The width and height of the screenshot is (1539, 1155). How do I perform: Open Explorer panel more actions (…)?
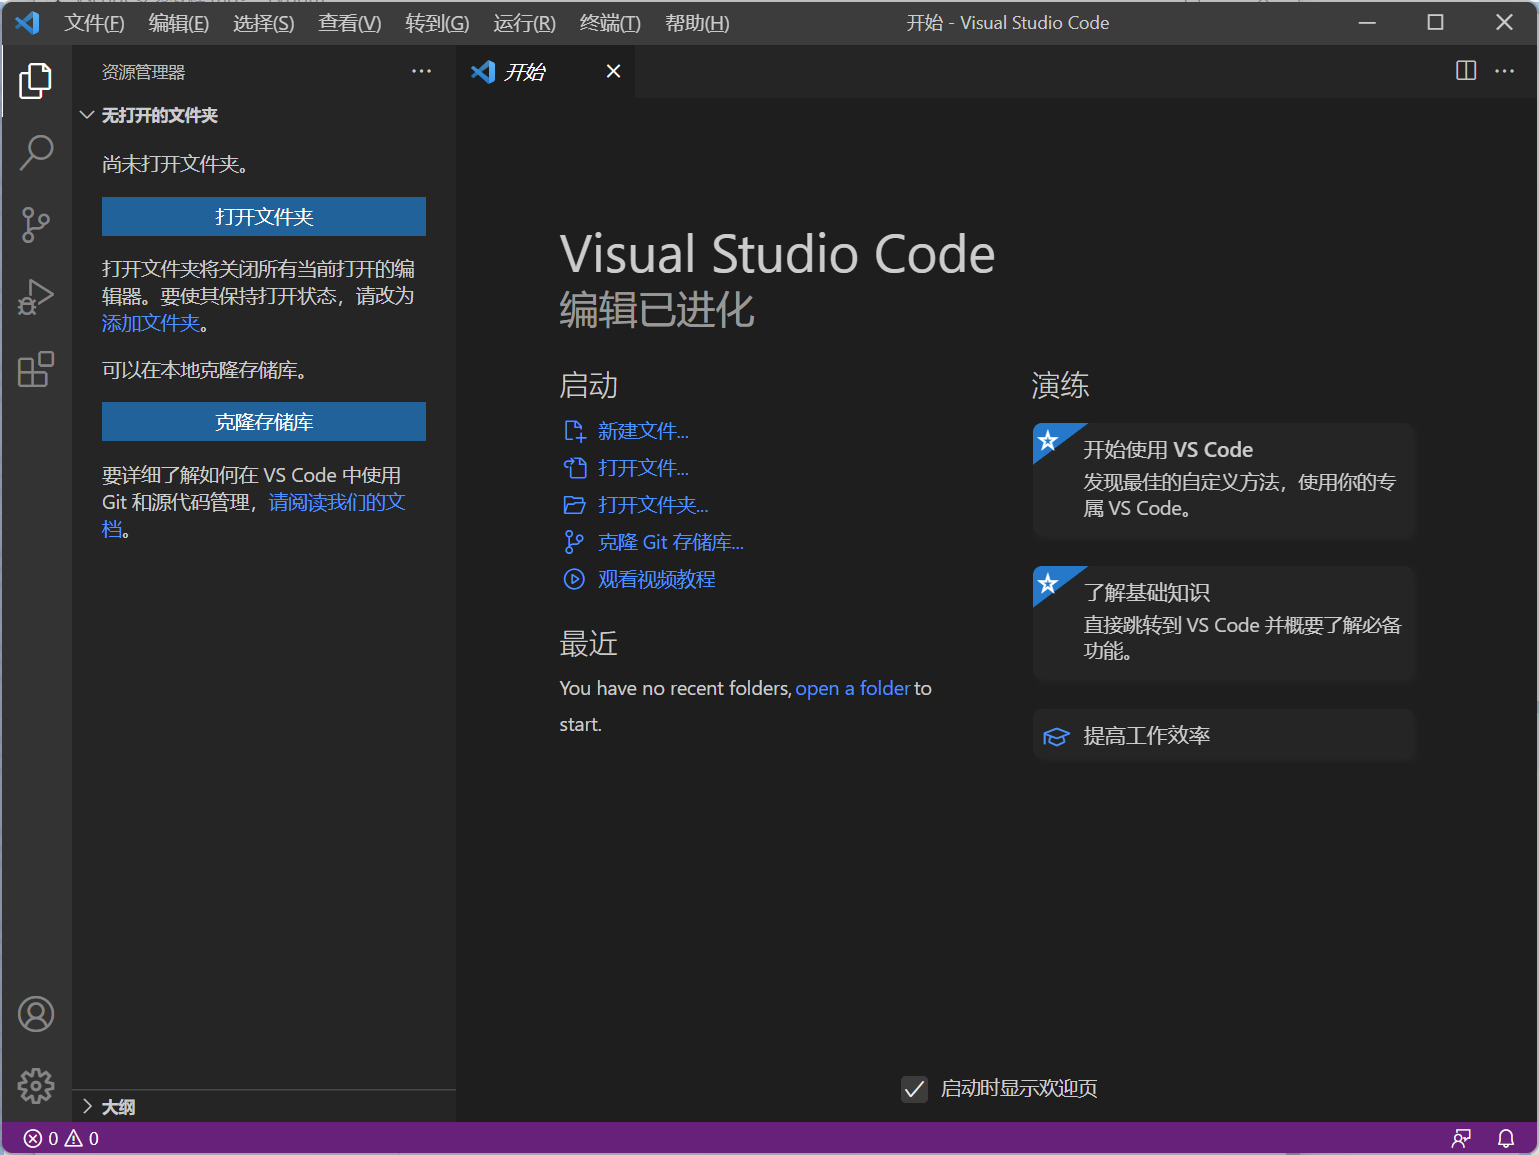coord(421,71)
